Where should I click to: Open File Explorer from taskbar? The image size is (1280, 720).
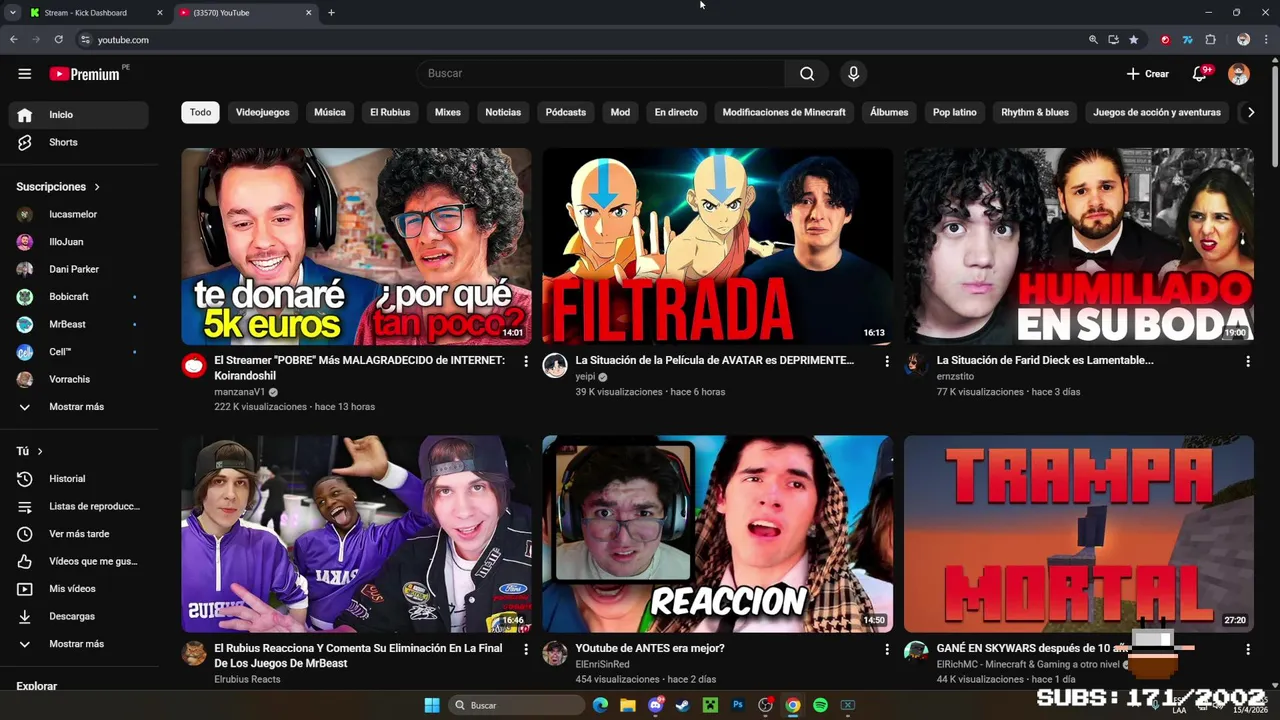pos(628,706)
